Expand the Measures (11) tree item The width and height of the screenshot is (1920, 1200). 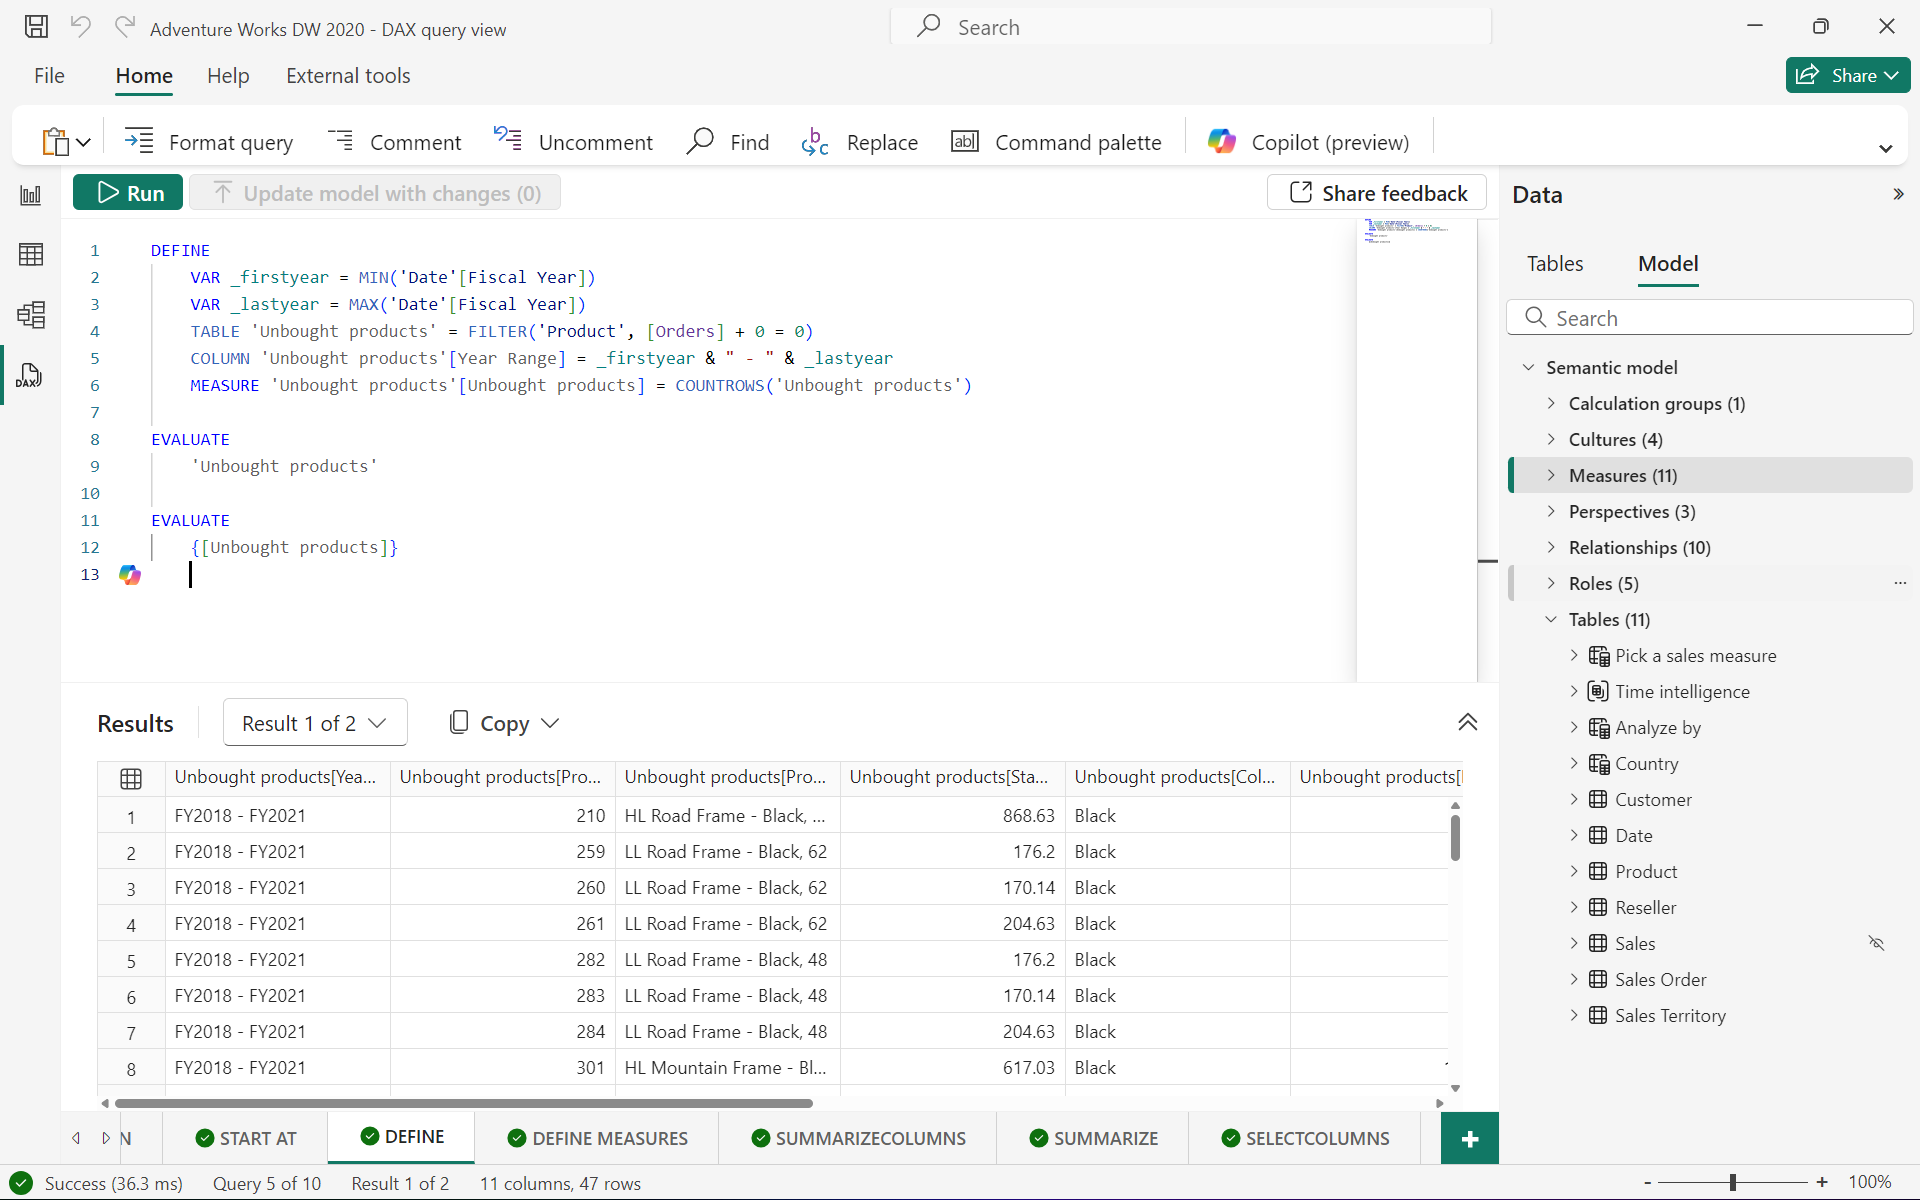pyautogui.click(x=1552, y=476)
